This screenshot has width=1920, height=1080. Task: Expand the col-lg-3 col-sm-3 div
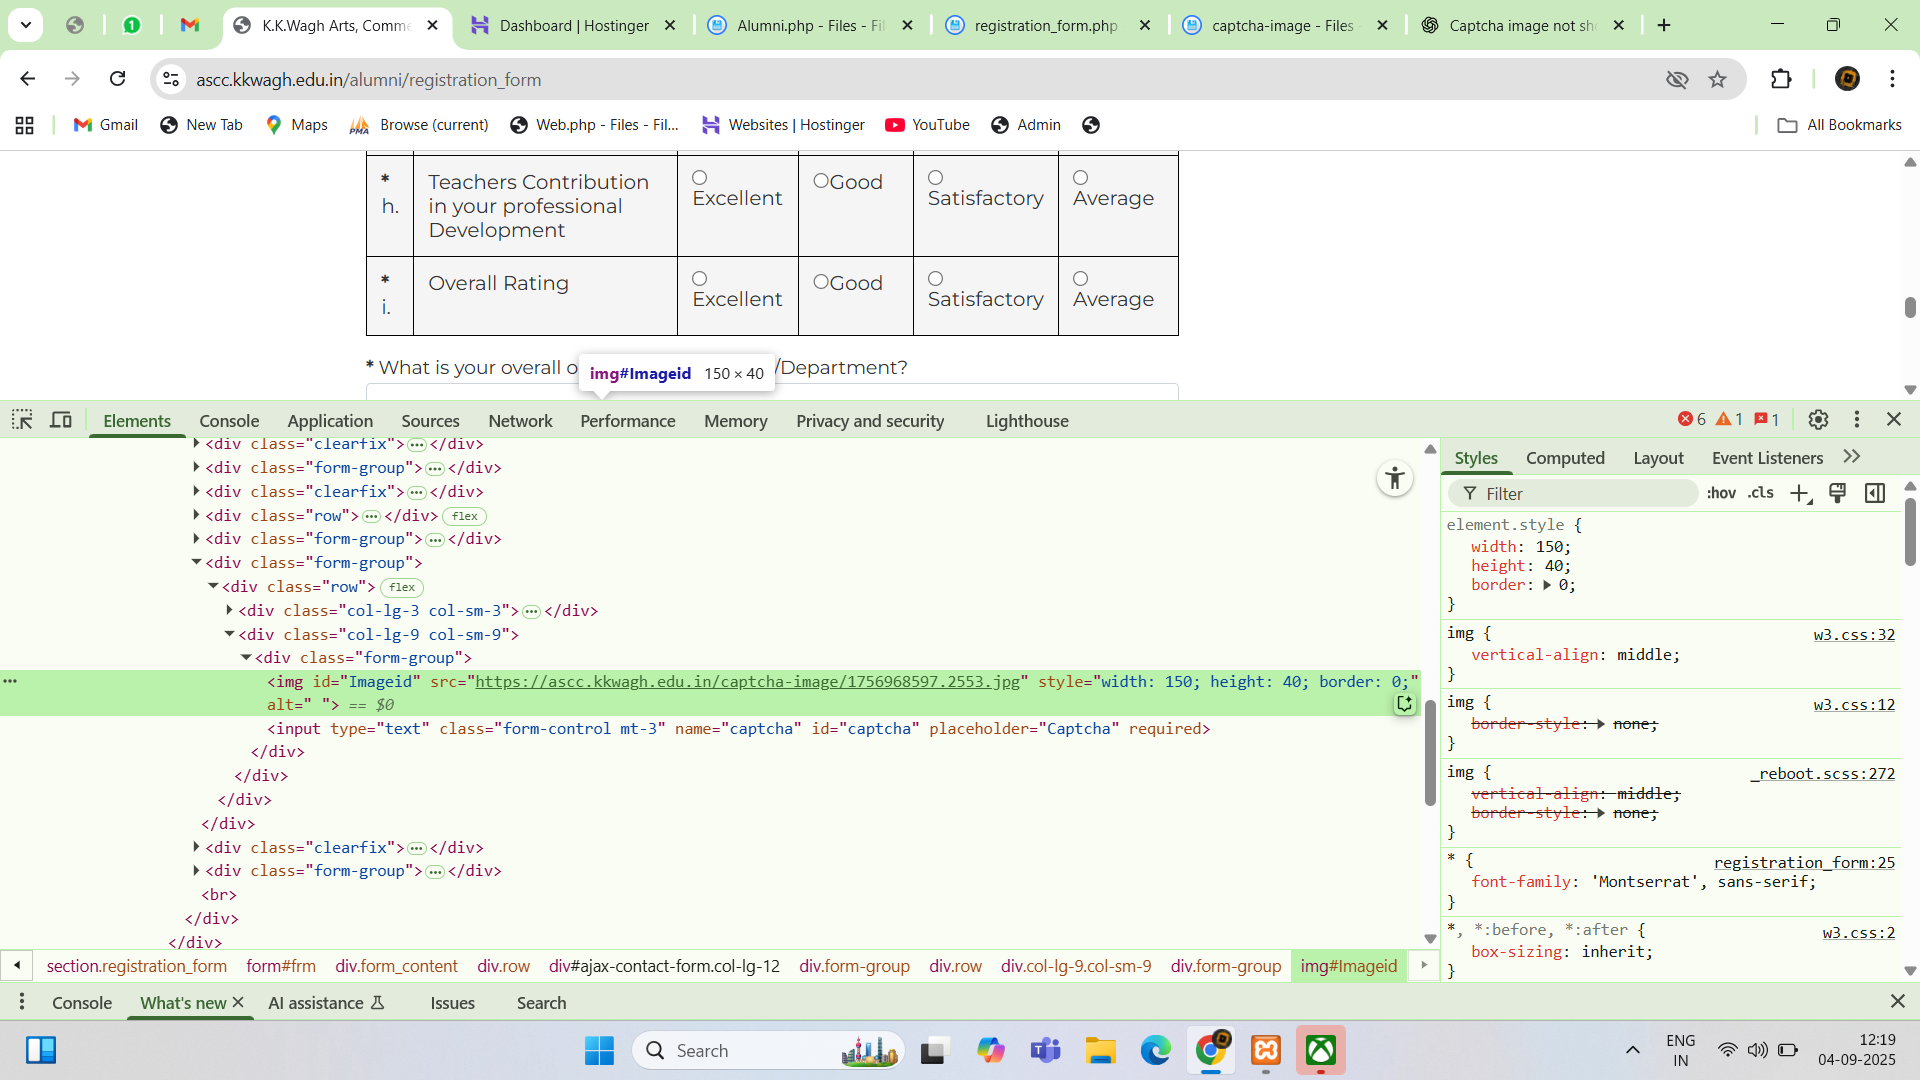click(x=230, y=610)
